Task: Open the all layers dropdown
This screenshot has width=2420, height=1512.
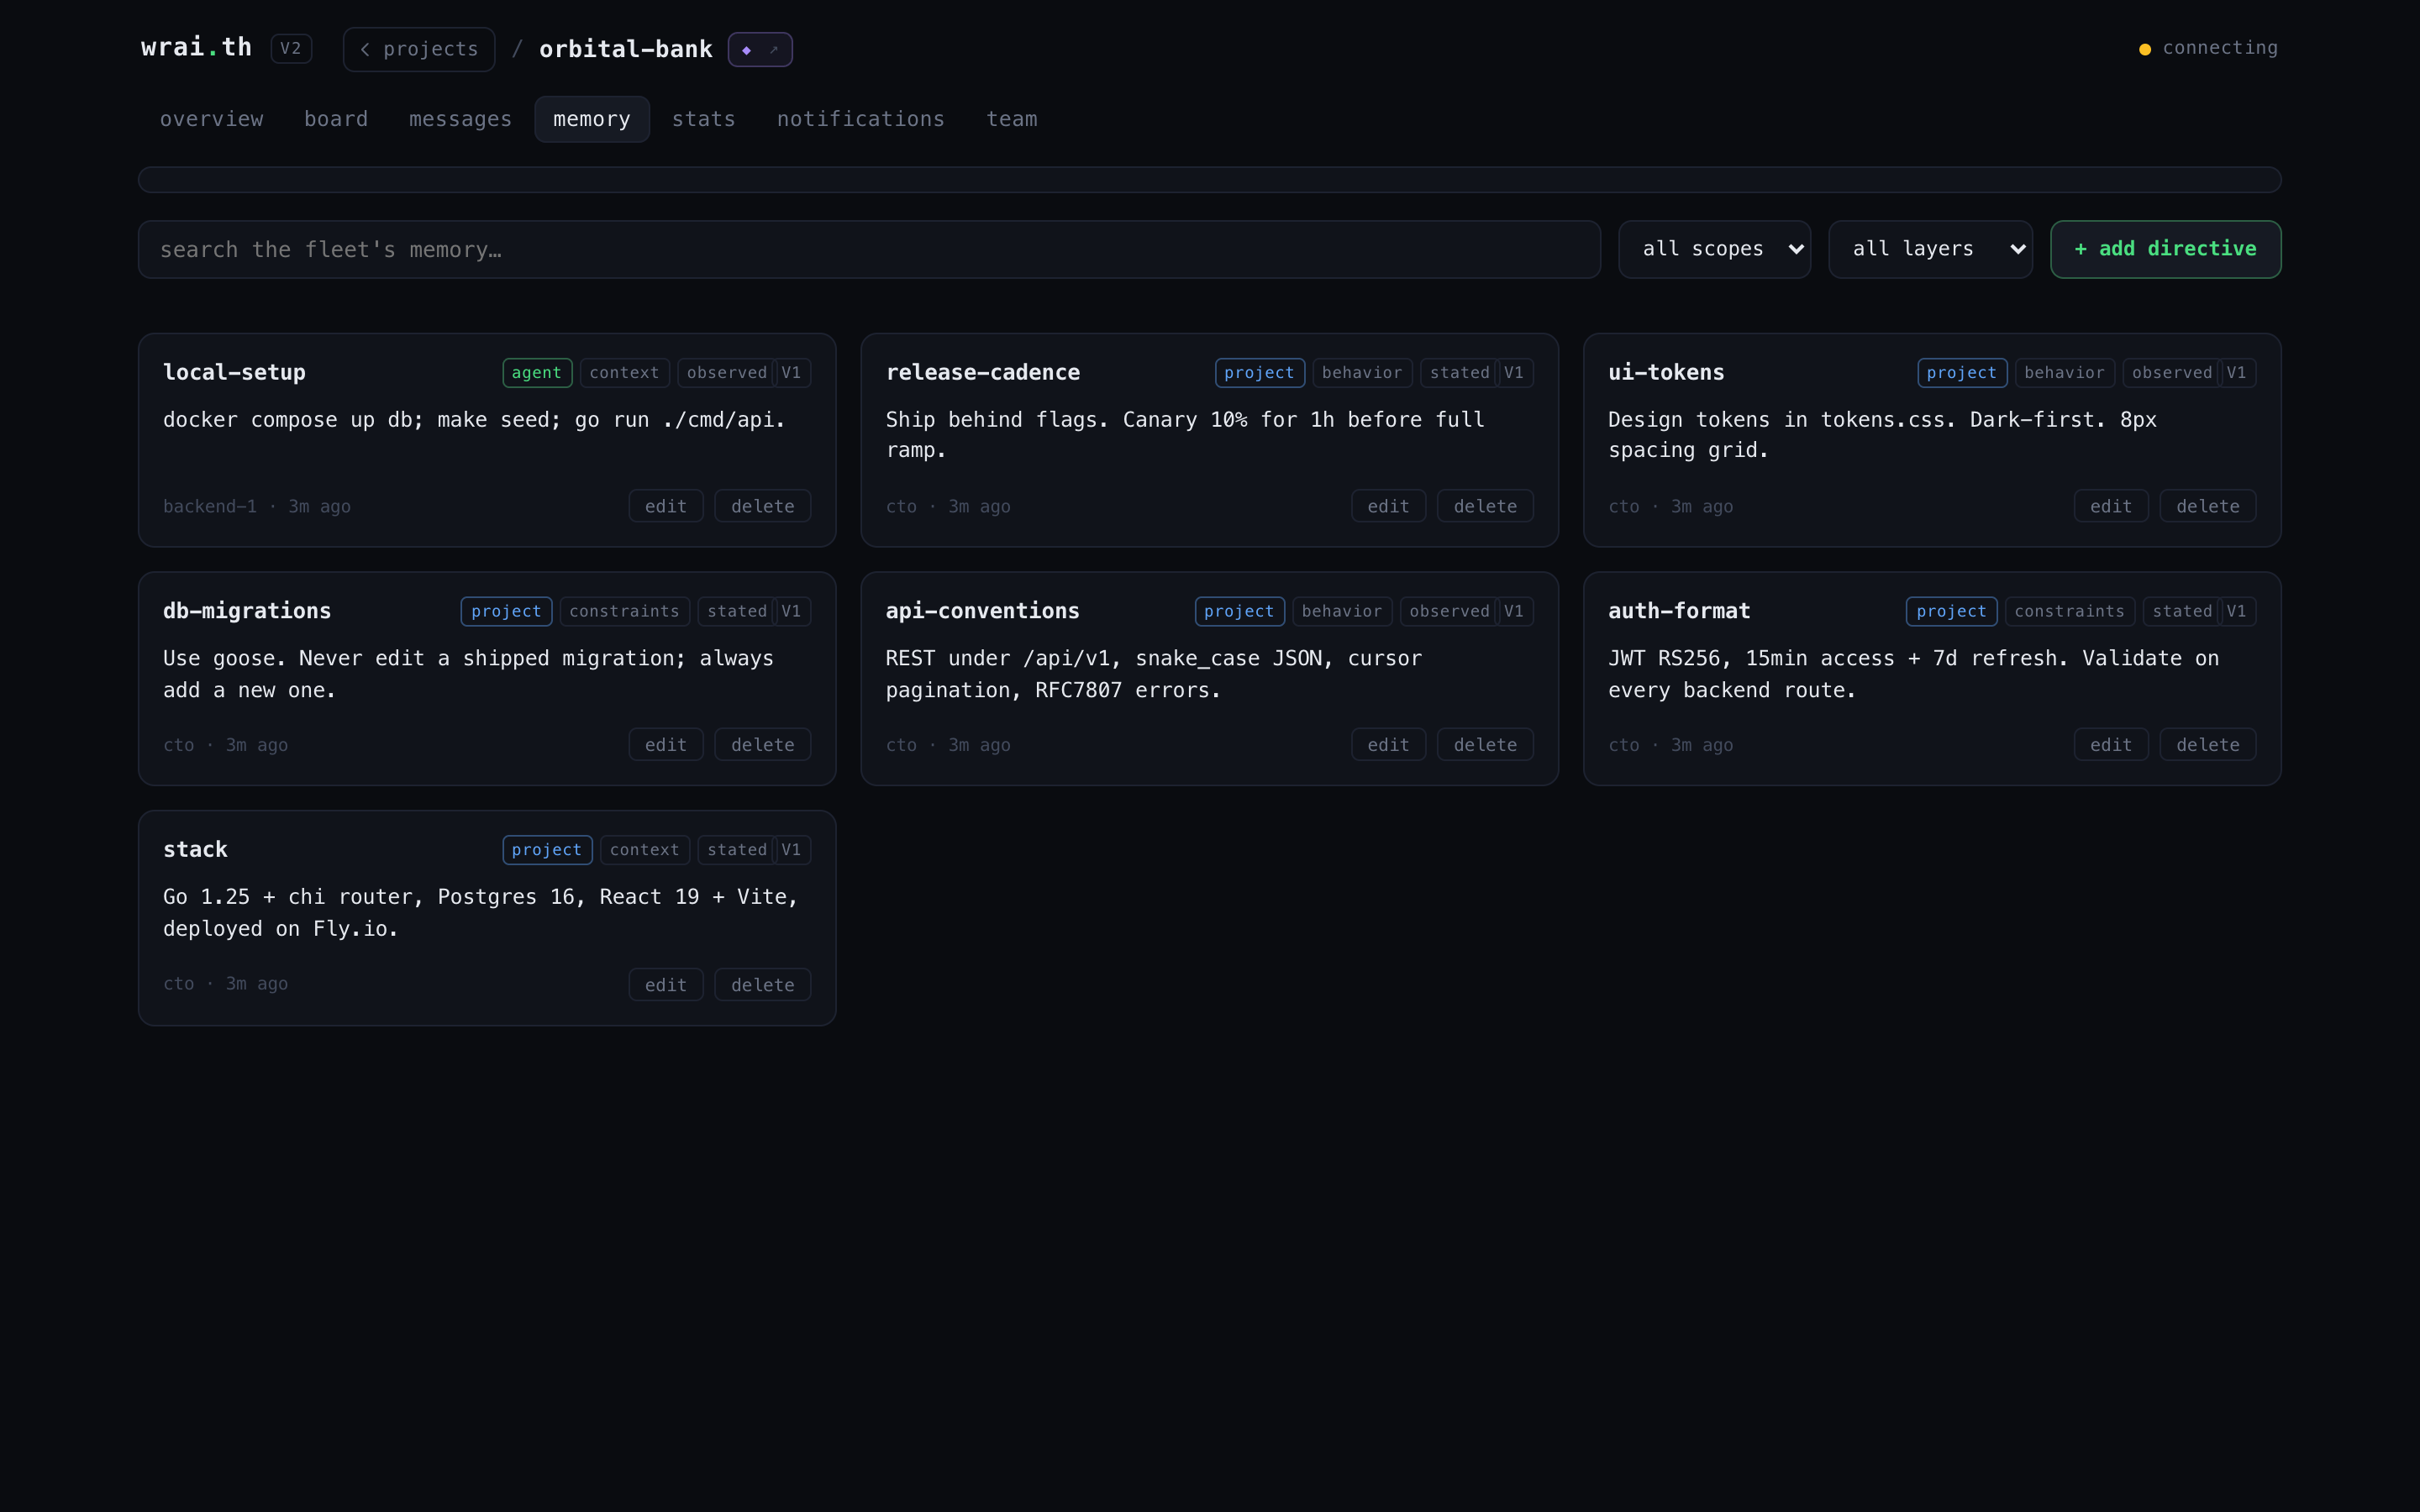Action: coord(1930,249)
